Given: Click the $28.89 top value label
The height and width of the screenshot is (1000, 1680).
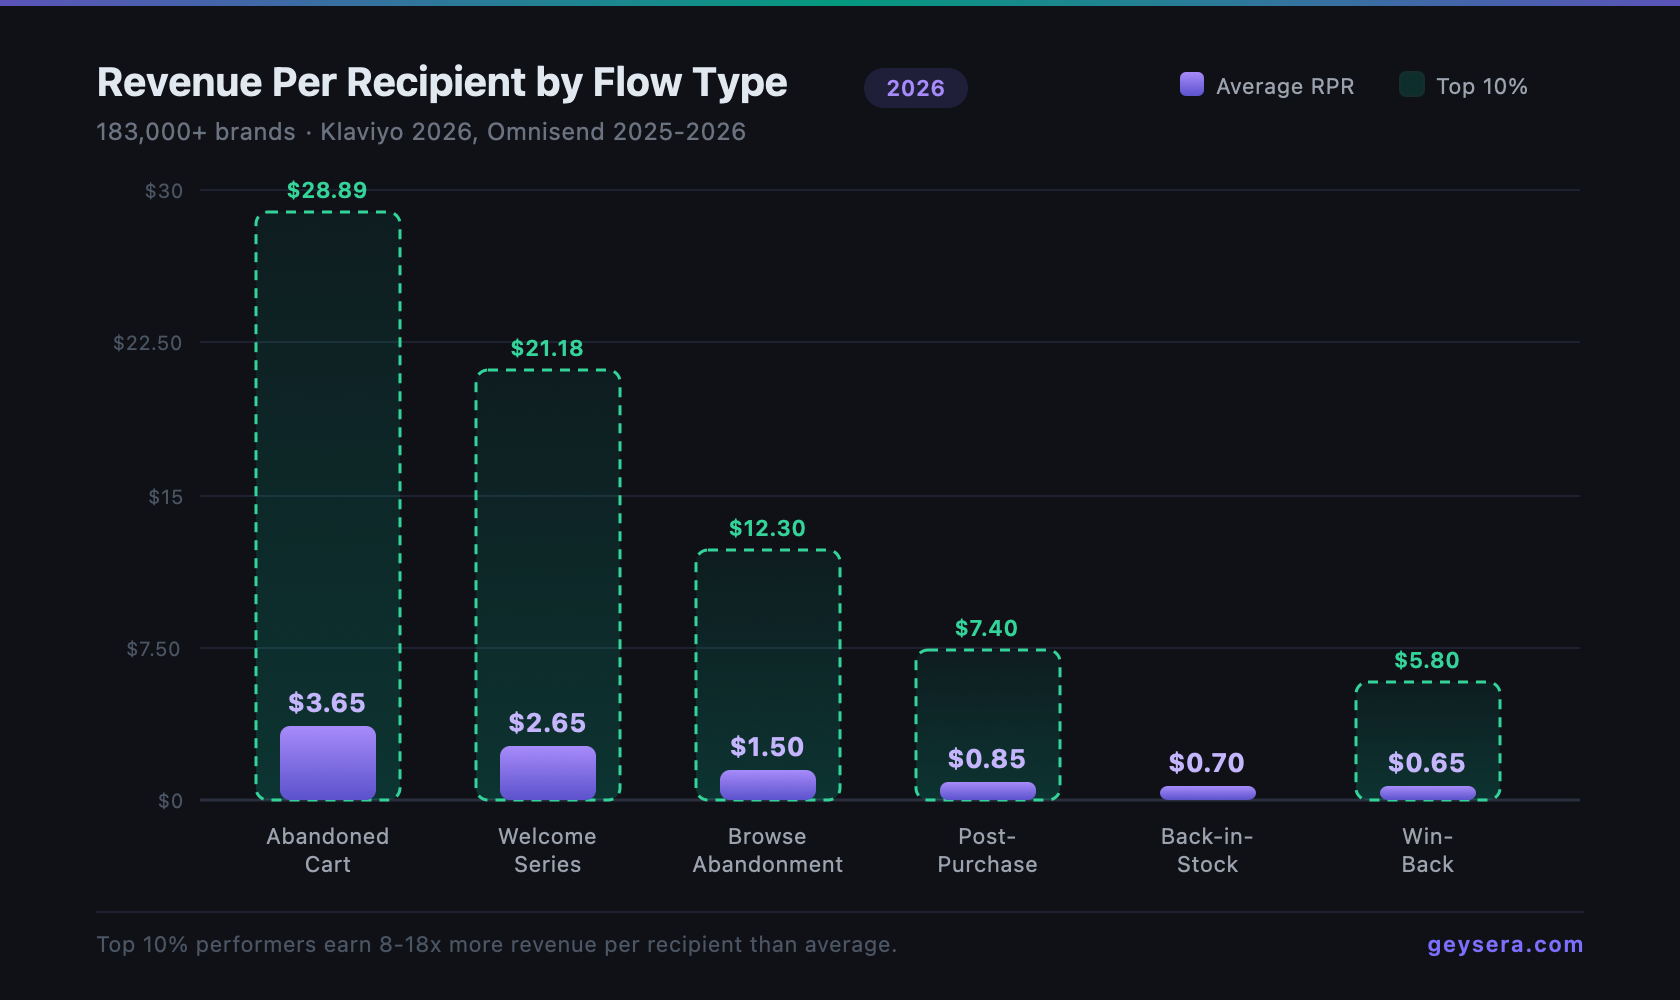Looking at the screenshot, I should pyautogui.click(x=327, y=190).
